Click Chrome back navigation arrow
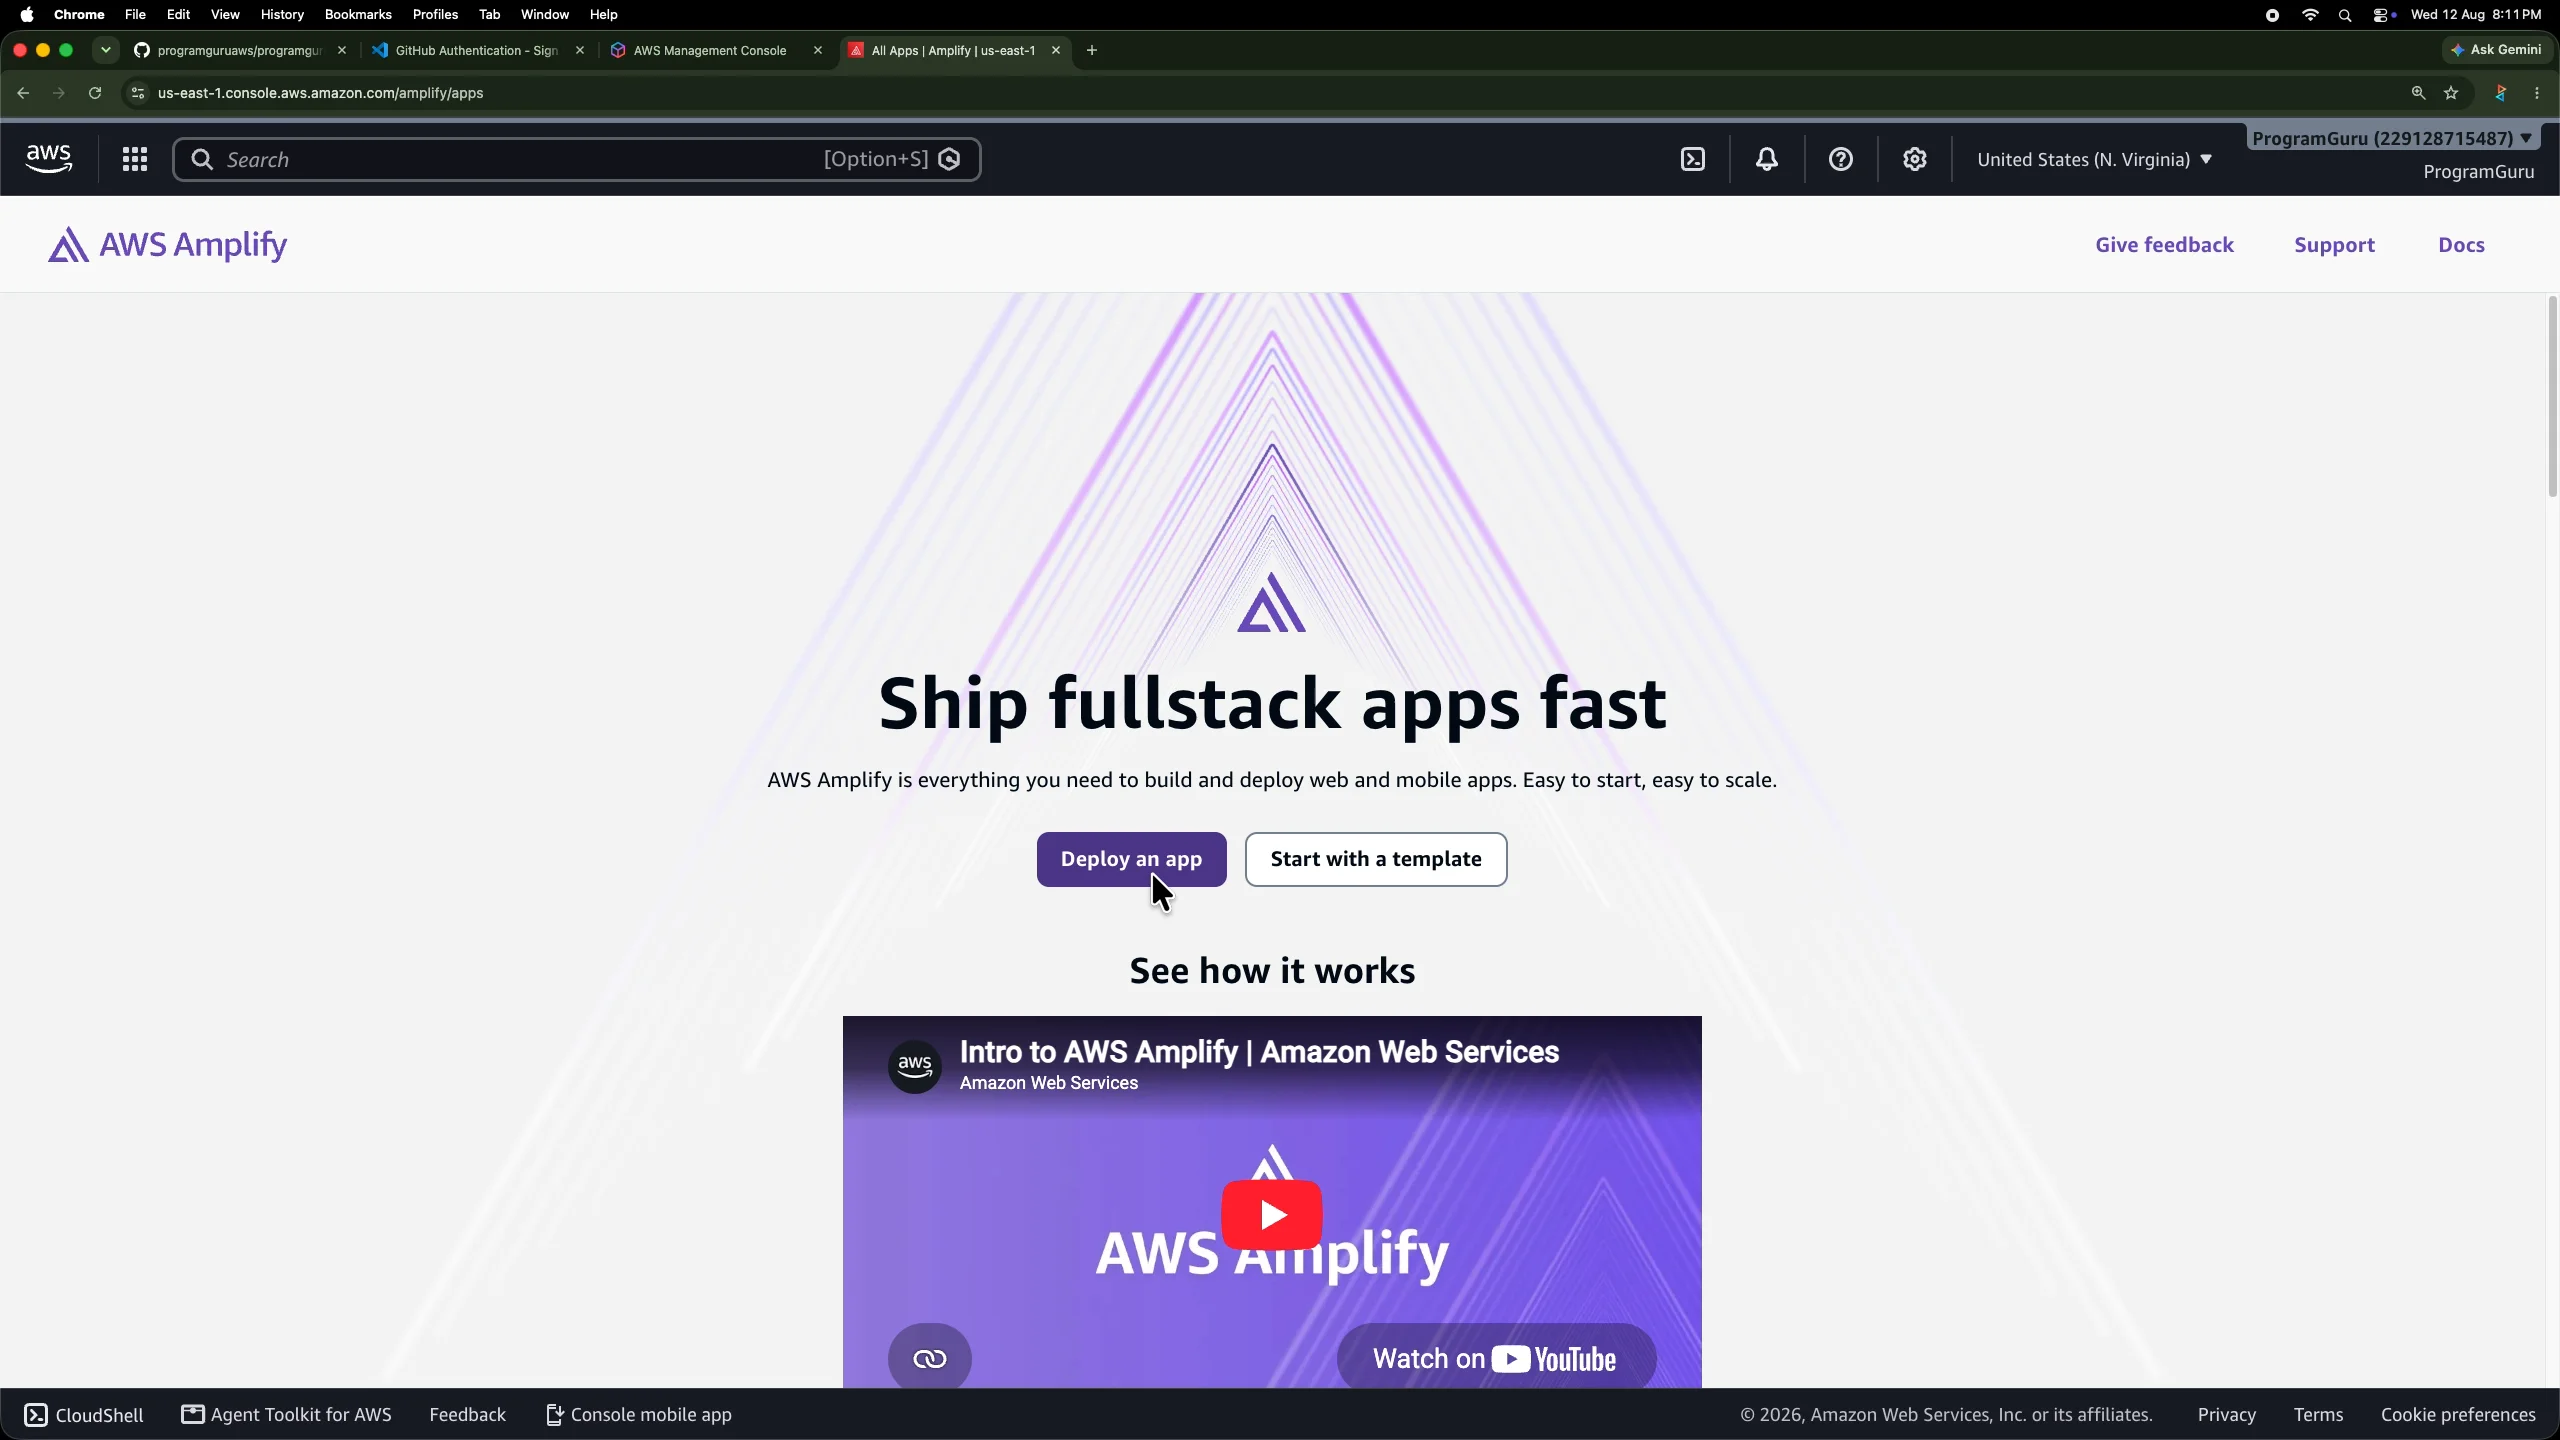The height and width of the screenshot is (1440, 2560). (x=23, y=93)
